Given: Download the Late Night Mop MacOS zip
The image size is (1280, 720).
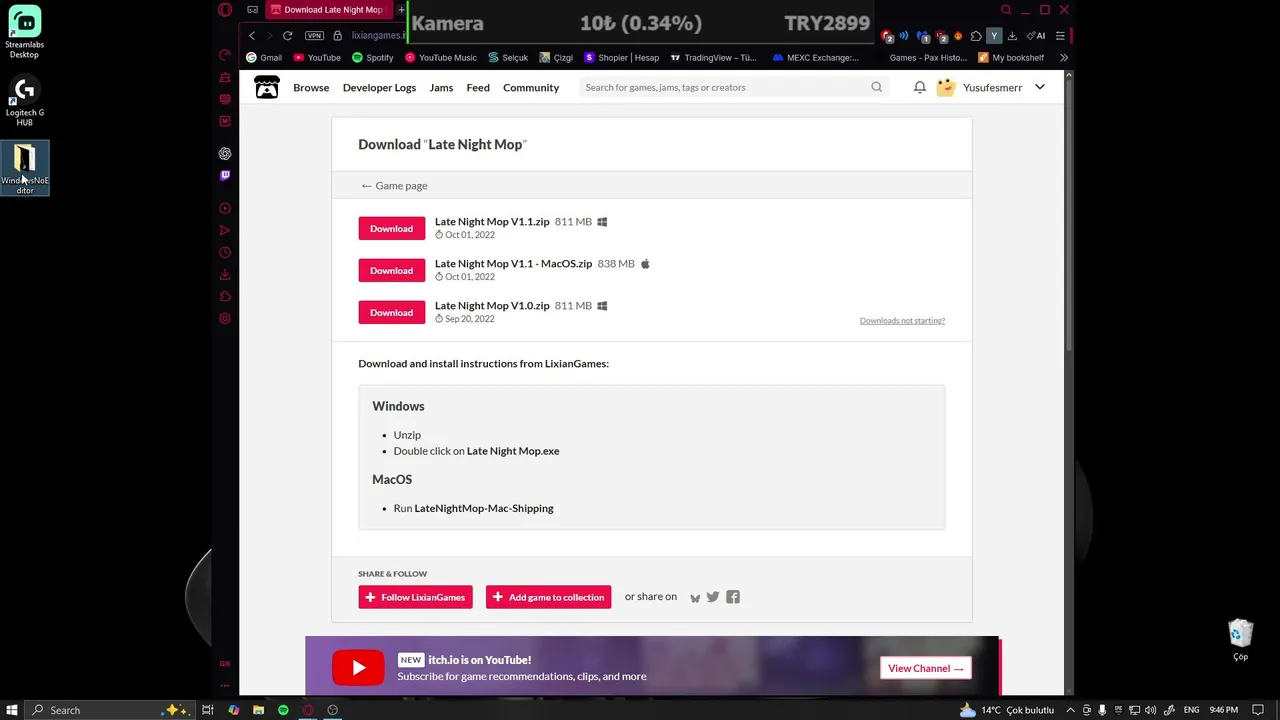Looking at the screenshot, I should tap(391, 270).
